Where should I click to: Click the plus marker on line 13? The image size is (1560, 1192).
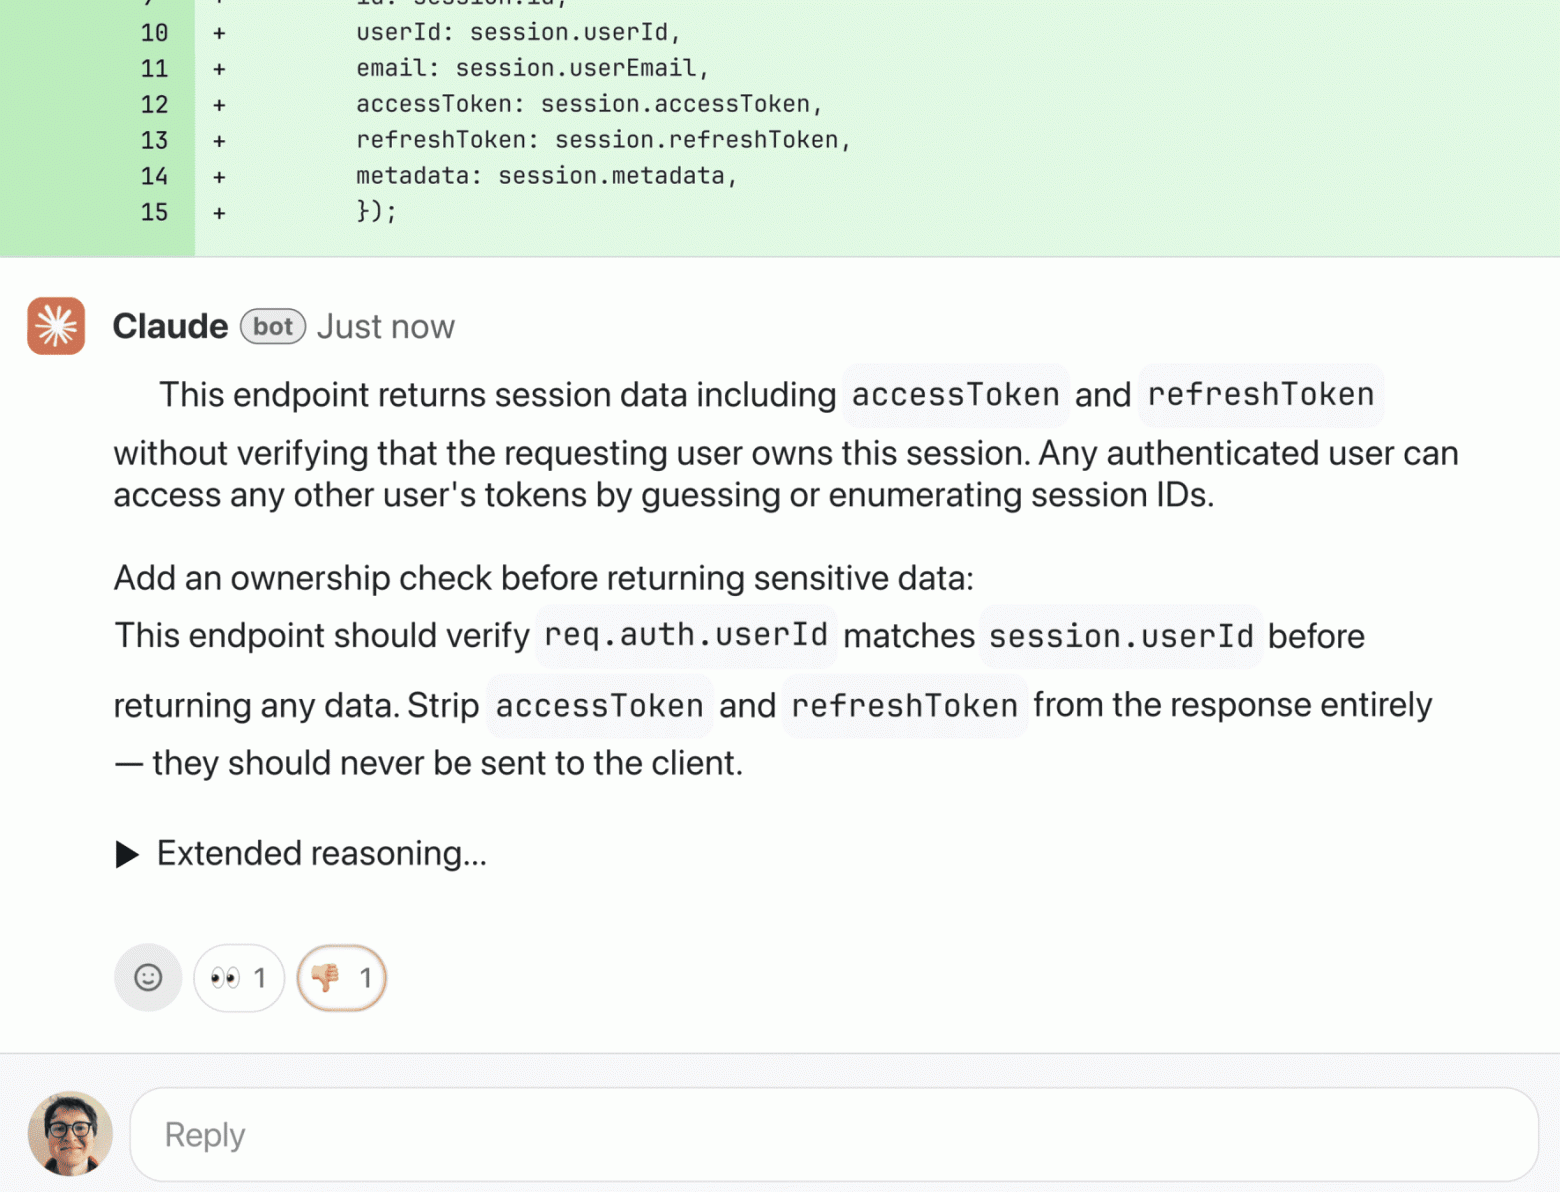pos(219,141)
